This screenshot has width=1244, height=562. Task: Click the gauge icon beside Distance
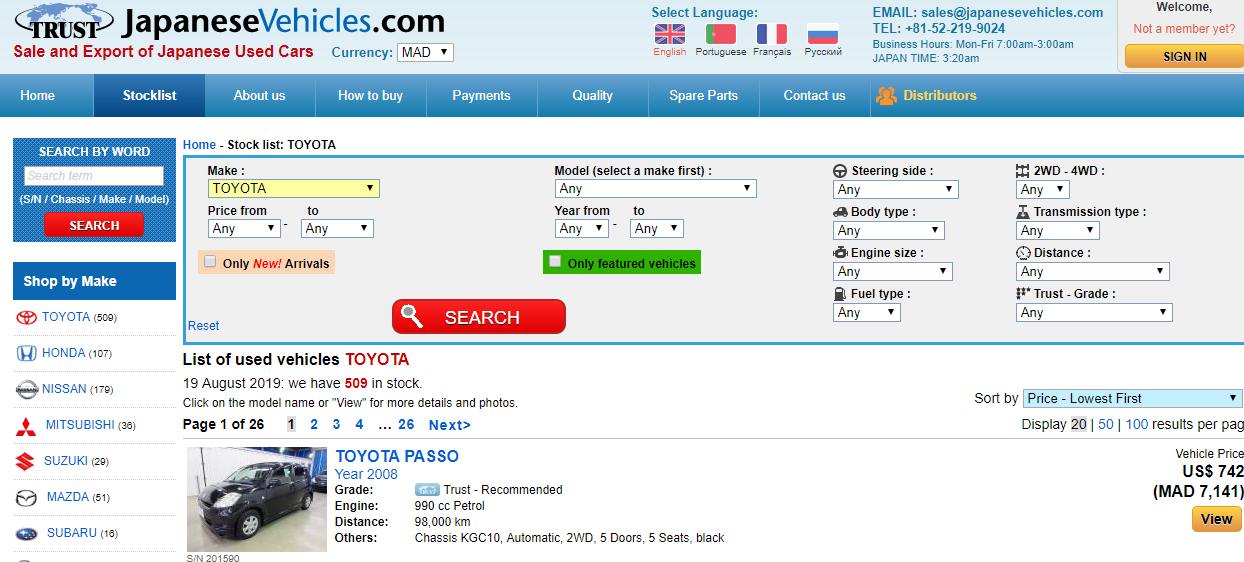point(1023,253)
